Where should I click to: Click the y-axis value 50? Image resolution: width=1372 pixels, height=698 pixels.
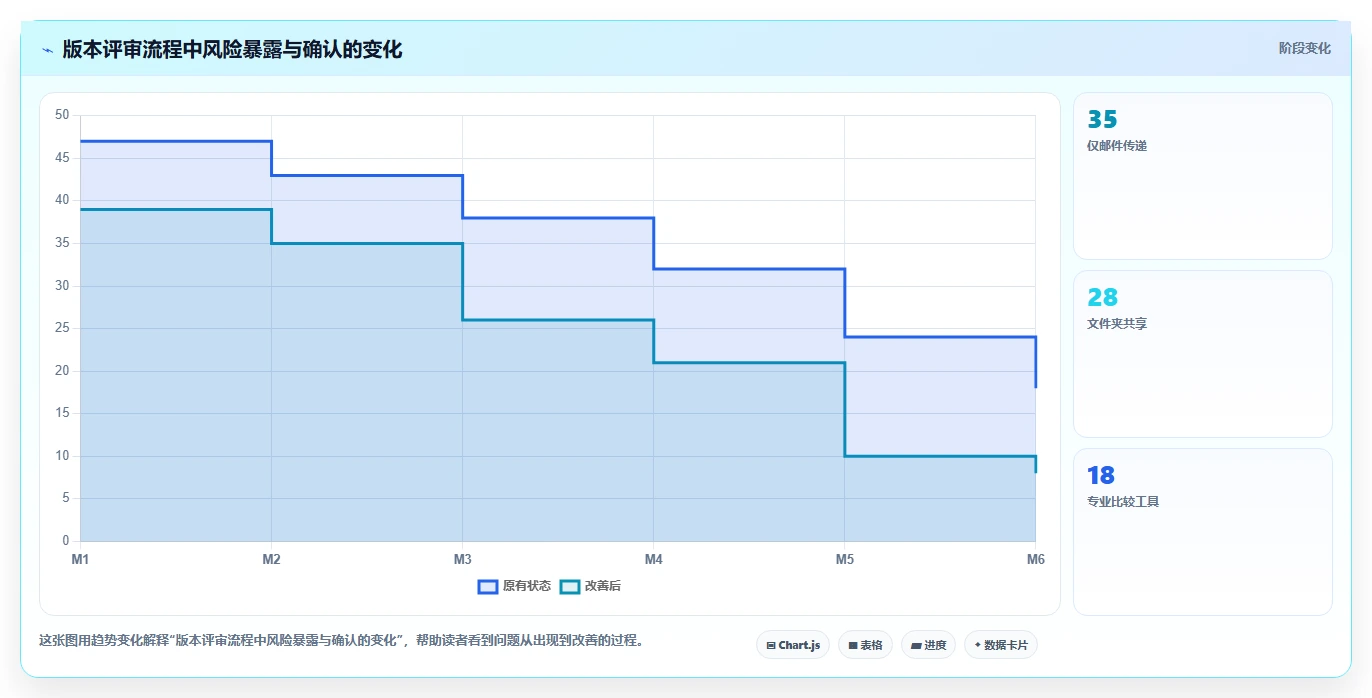click(x=62, y=115)
